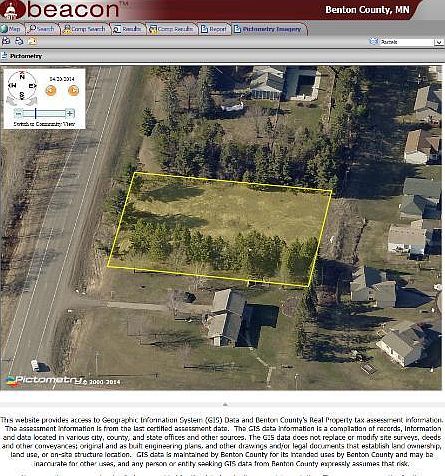
Task: Click the first toolbar icon below the Map tab
Action: coord(6,42)
